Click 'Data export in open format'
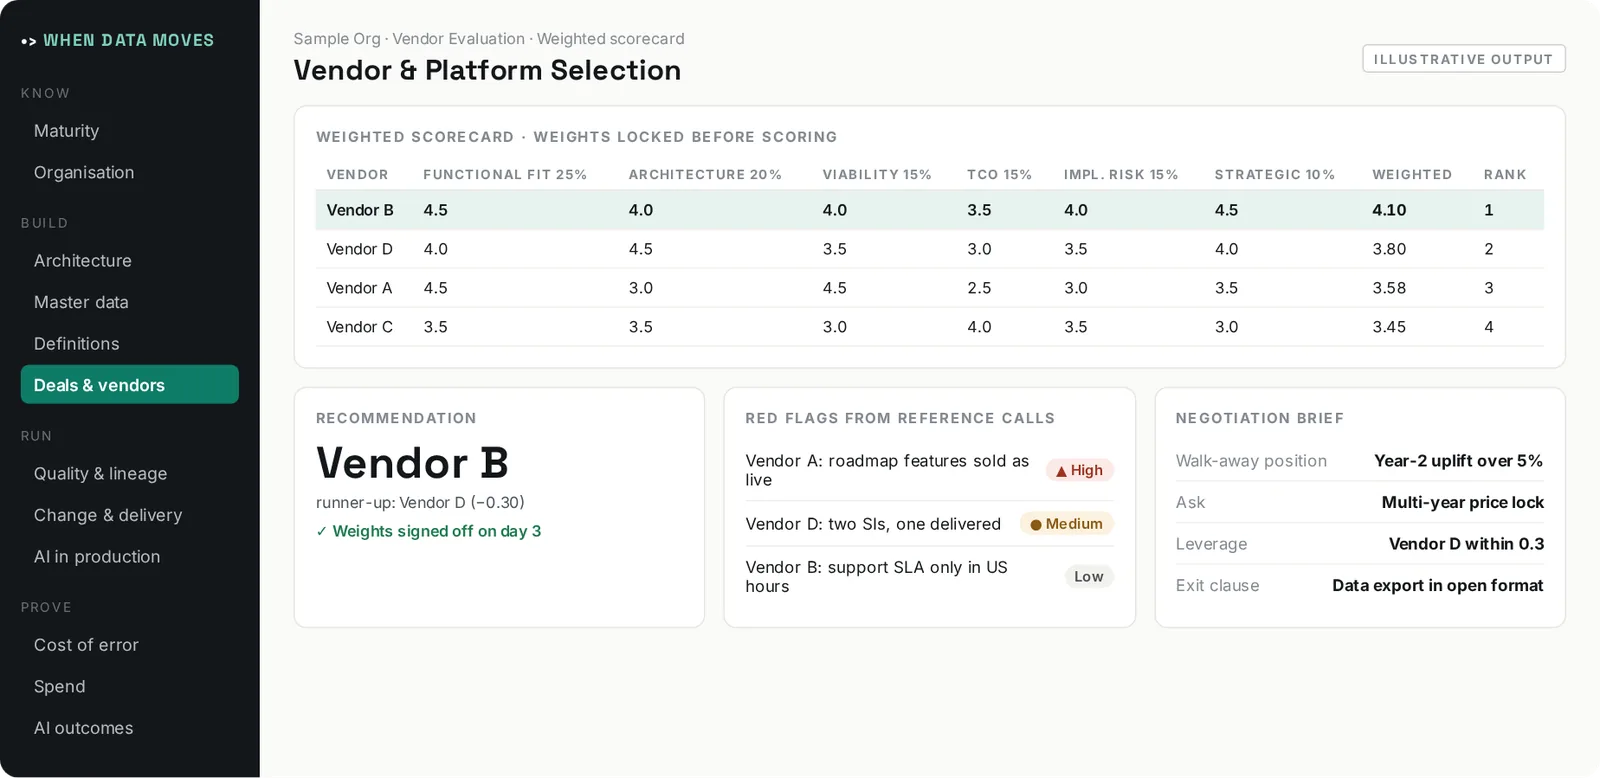This screenshot has width=1600, height=778. (x=1437, y=585)
